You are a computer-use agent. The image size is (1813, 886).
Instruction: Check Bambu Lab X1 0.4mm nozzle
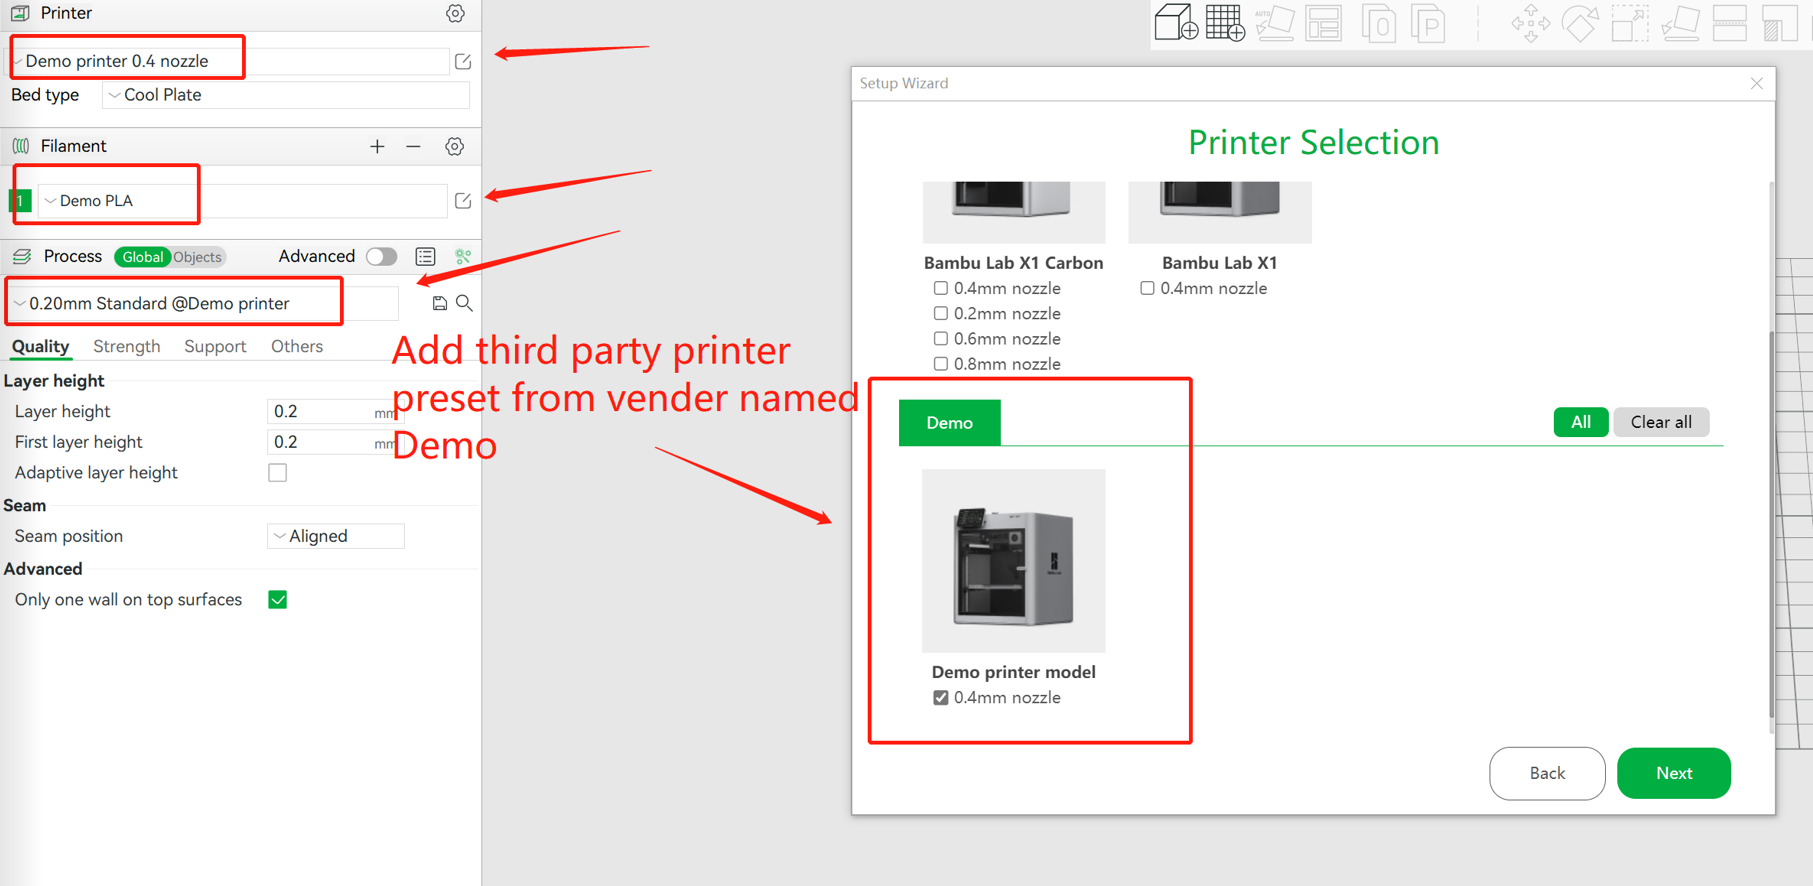point(1147,288)
